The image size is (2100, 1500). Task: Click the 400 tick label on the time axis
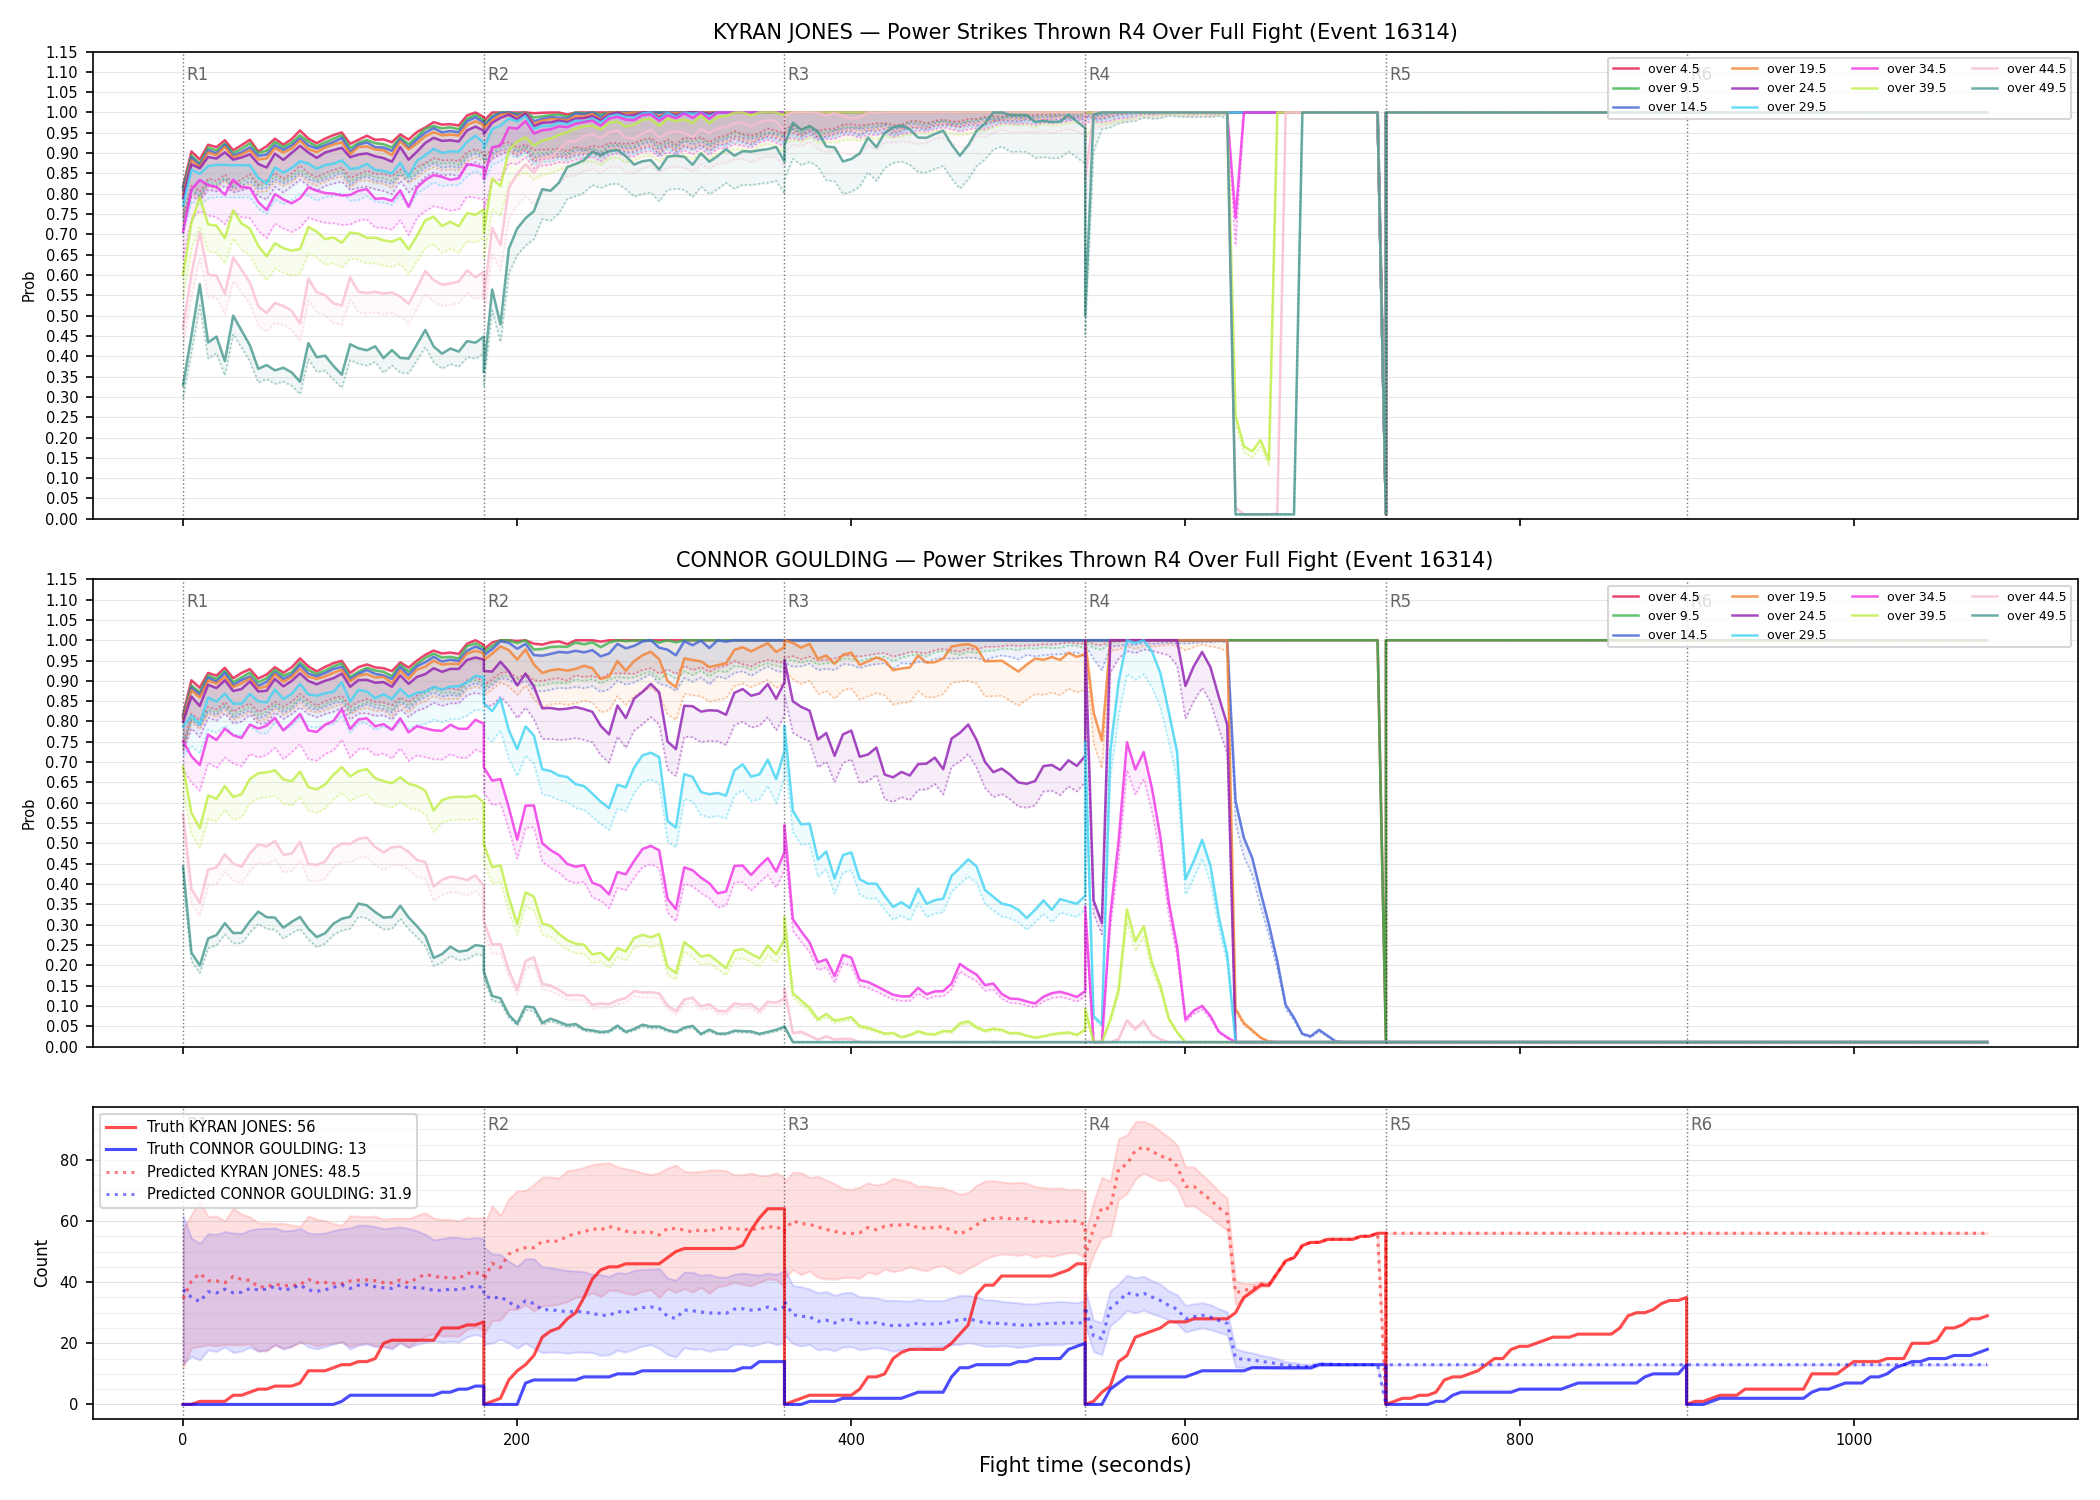[851, 1440]
